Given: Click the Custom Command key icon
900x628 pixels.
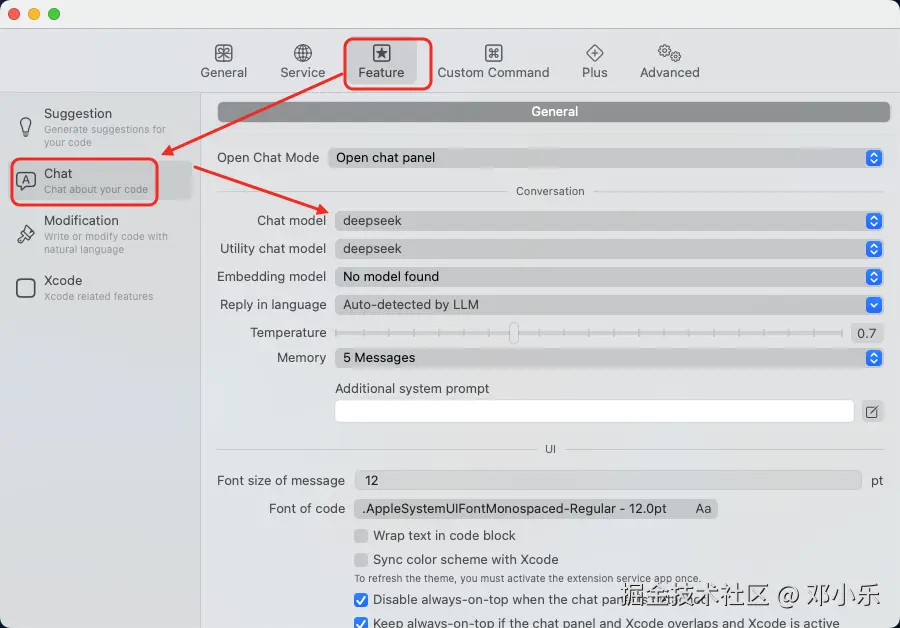Looking at the screenshot, I should point(493,53).
